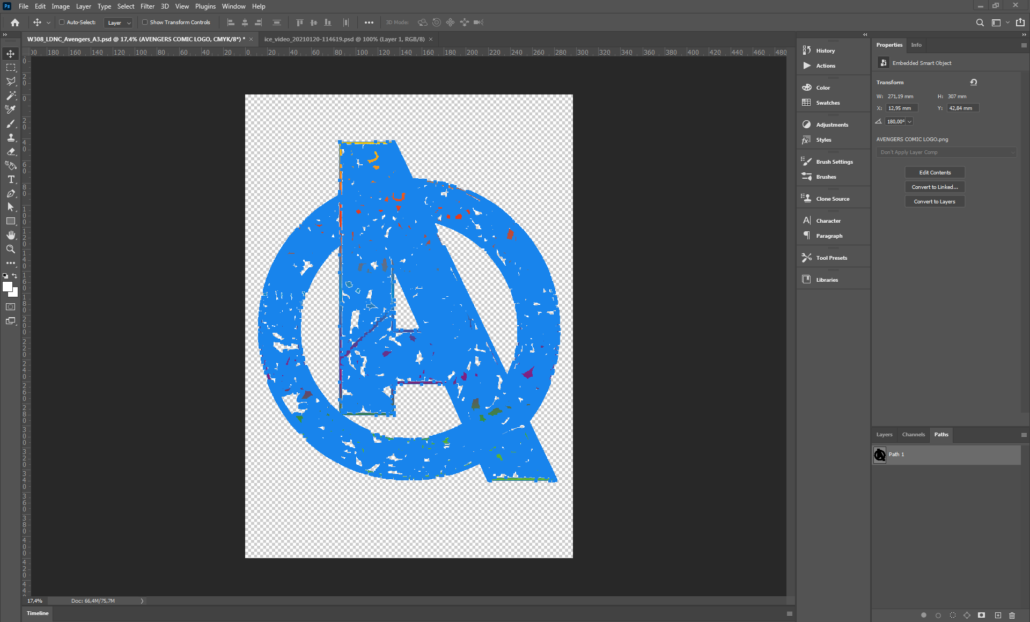Select Path 1 thumbnail in Paths panel
Viewport: 1030px width, 622px height.
[x=880, y=455]
